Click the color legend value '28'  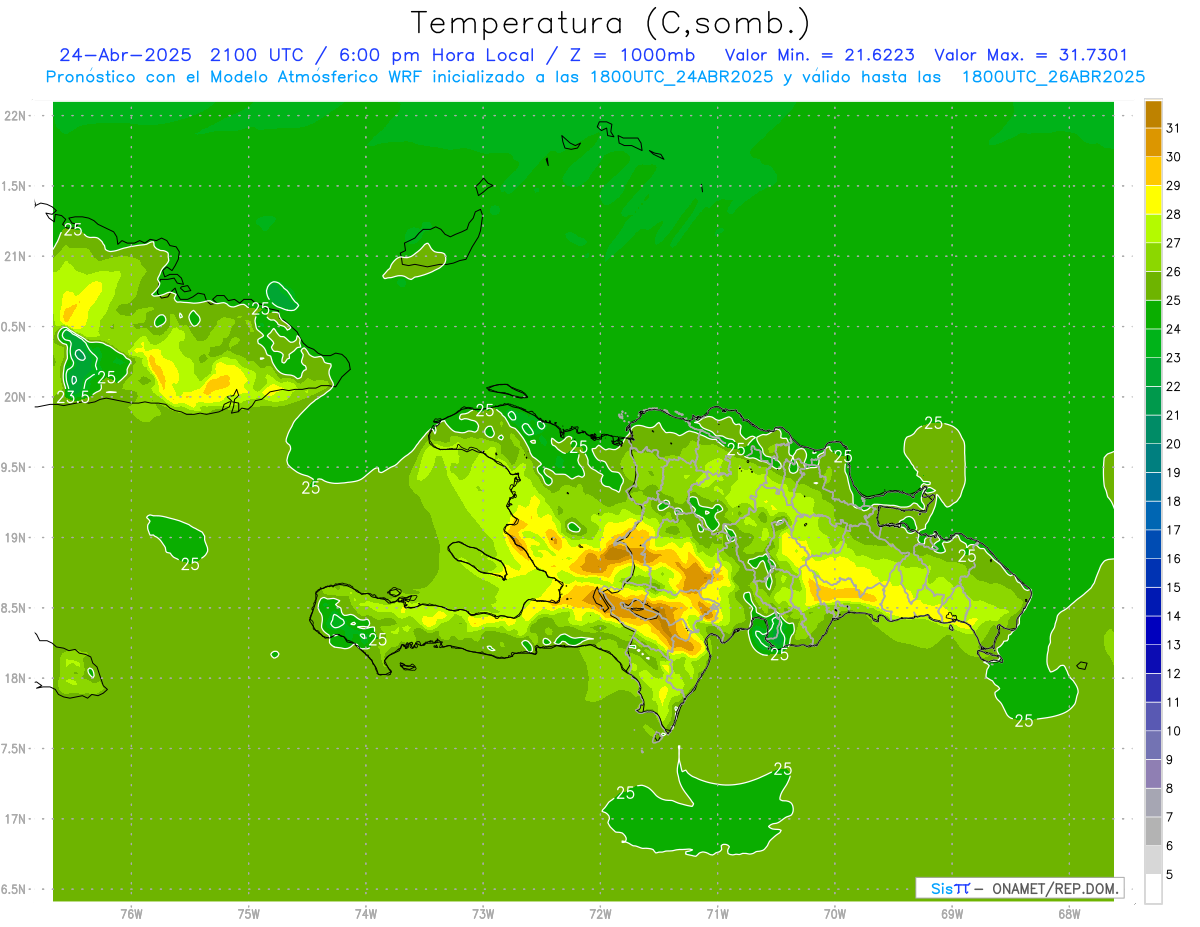coord(1174,214)
